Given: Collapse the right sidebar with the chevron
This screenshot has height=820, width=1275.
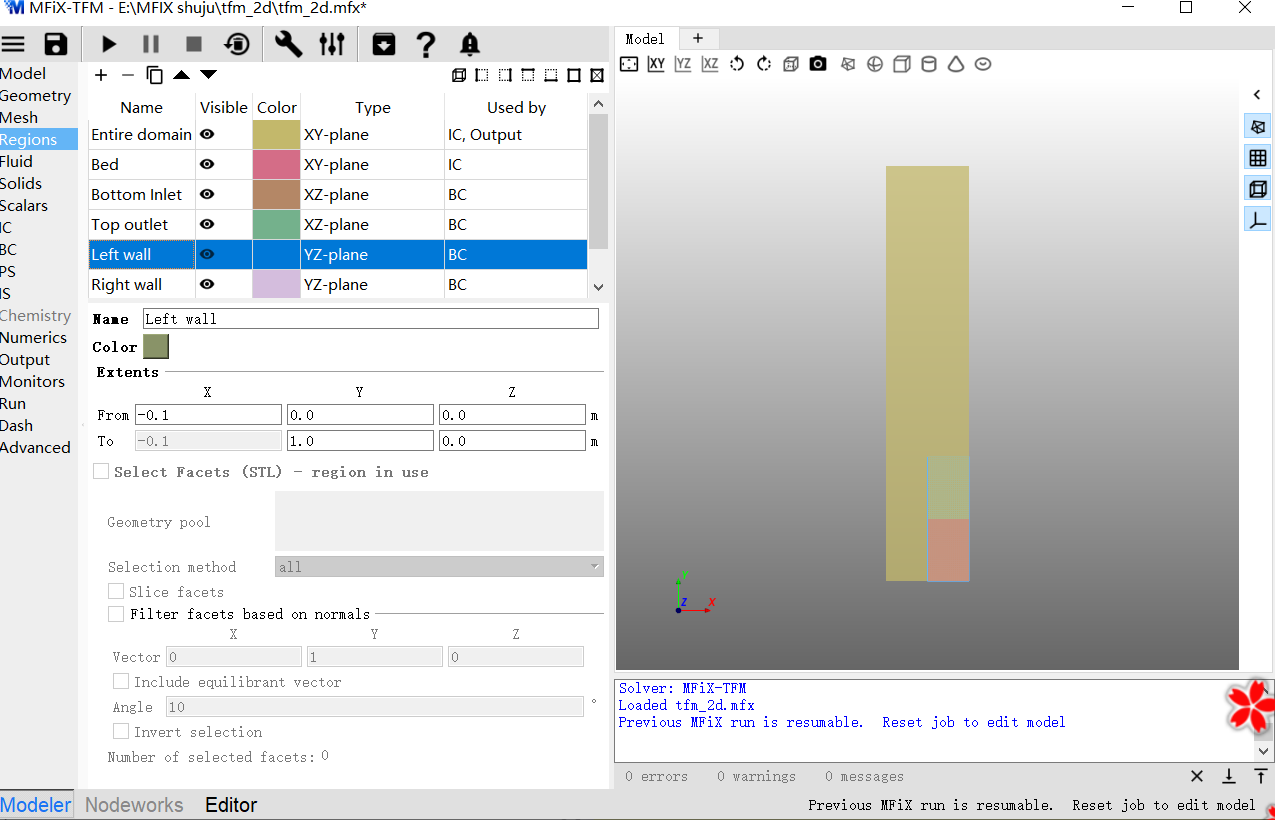Looking at the screenshot, I should click(x=1257, y=95).
